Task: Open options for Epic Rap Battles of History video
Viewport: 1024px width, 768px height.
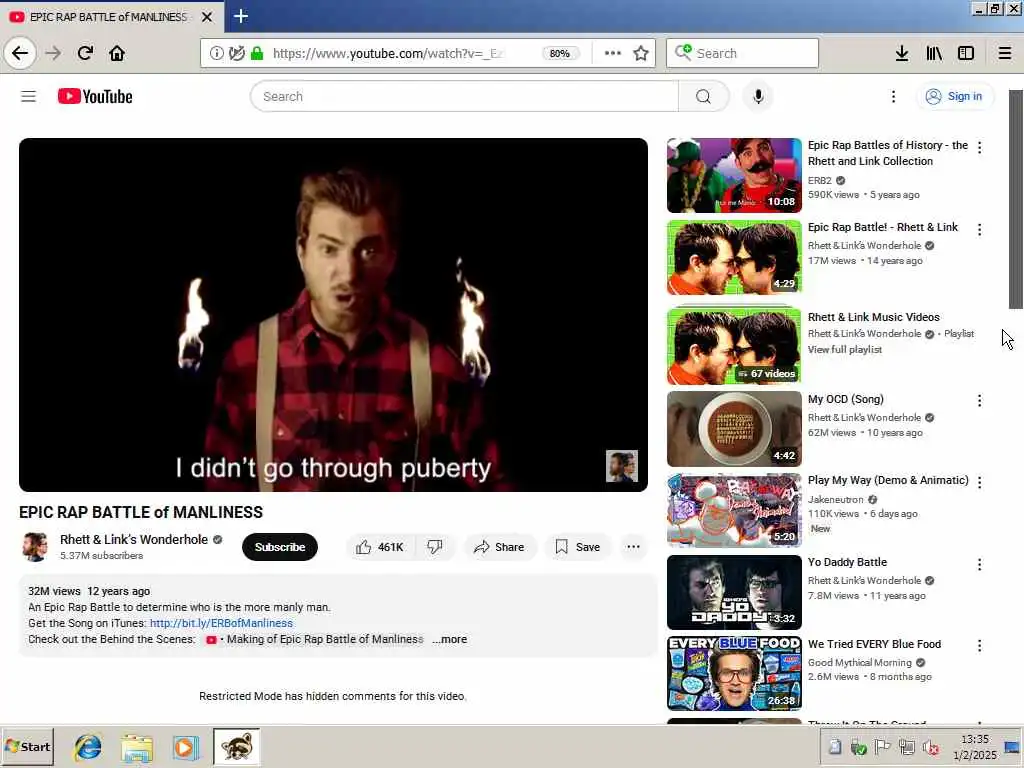Action: click(979, 148)
